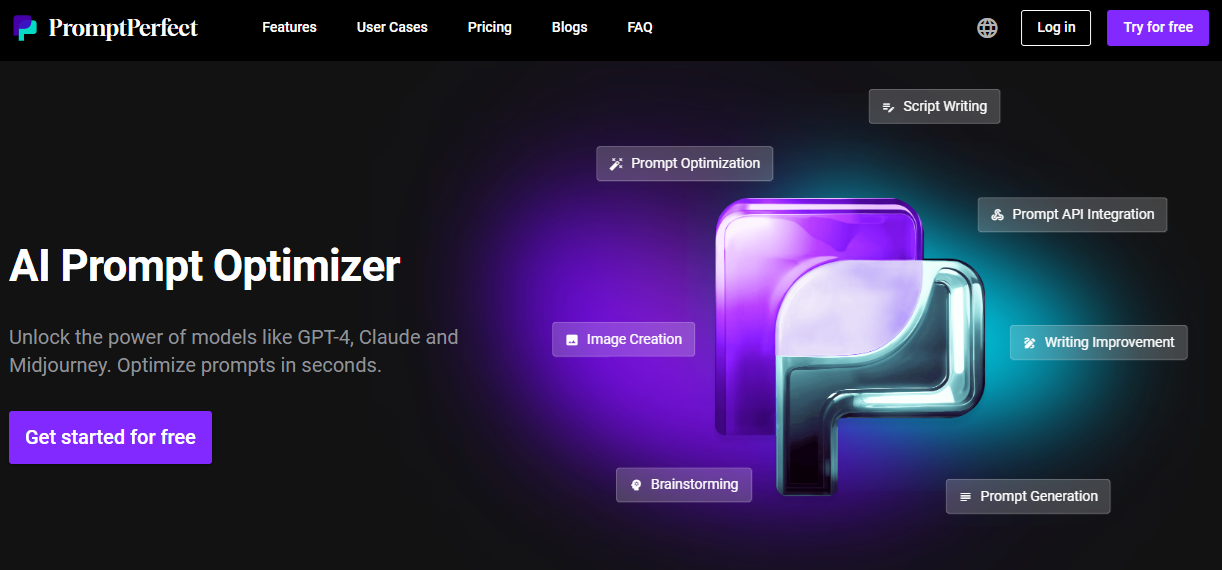Open the Features menu
Image resolution: width=1222 pixels, height=570 pixels.
289,28
